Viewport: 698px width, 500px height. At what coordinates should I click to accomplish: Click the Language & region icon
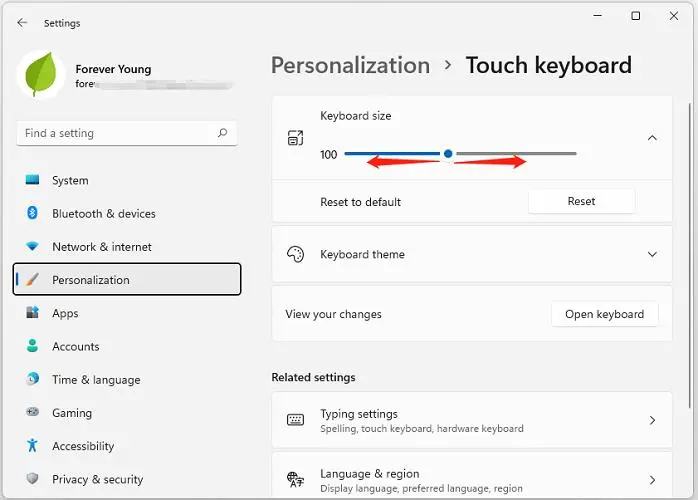pos(295,480)
